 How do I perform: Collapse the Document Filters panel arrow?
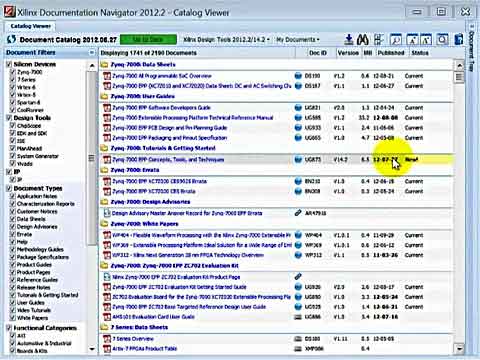point(92,53)
